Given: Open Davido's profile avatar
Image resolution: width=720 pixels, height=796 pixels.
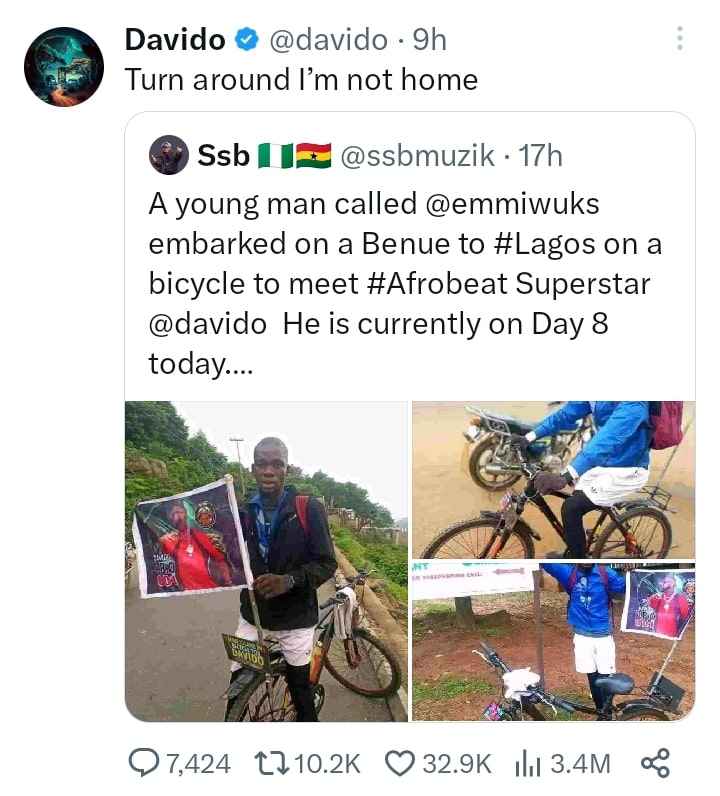Looking at the screenshot, I should click(x=64, y=67).
